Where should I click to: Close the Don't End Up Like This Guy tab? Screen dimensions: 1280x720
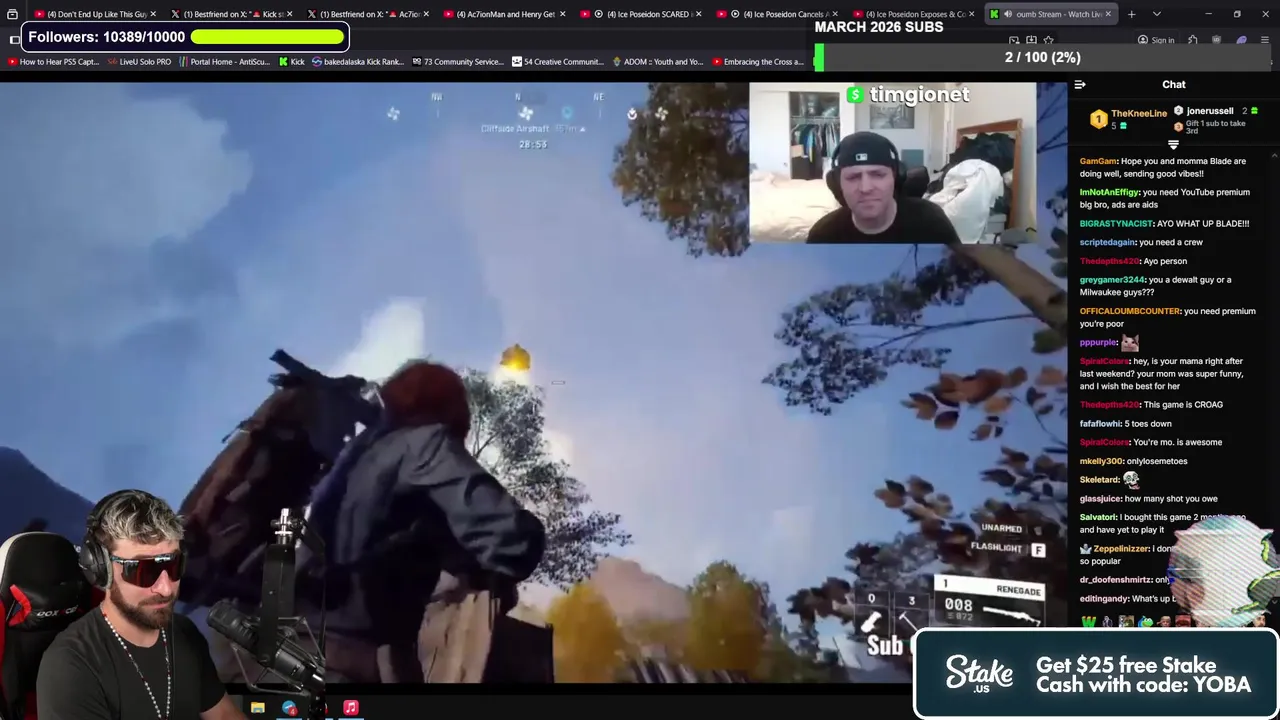(x=153, y=14)
